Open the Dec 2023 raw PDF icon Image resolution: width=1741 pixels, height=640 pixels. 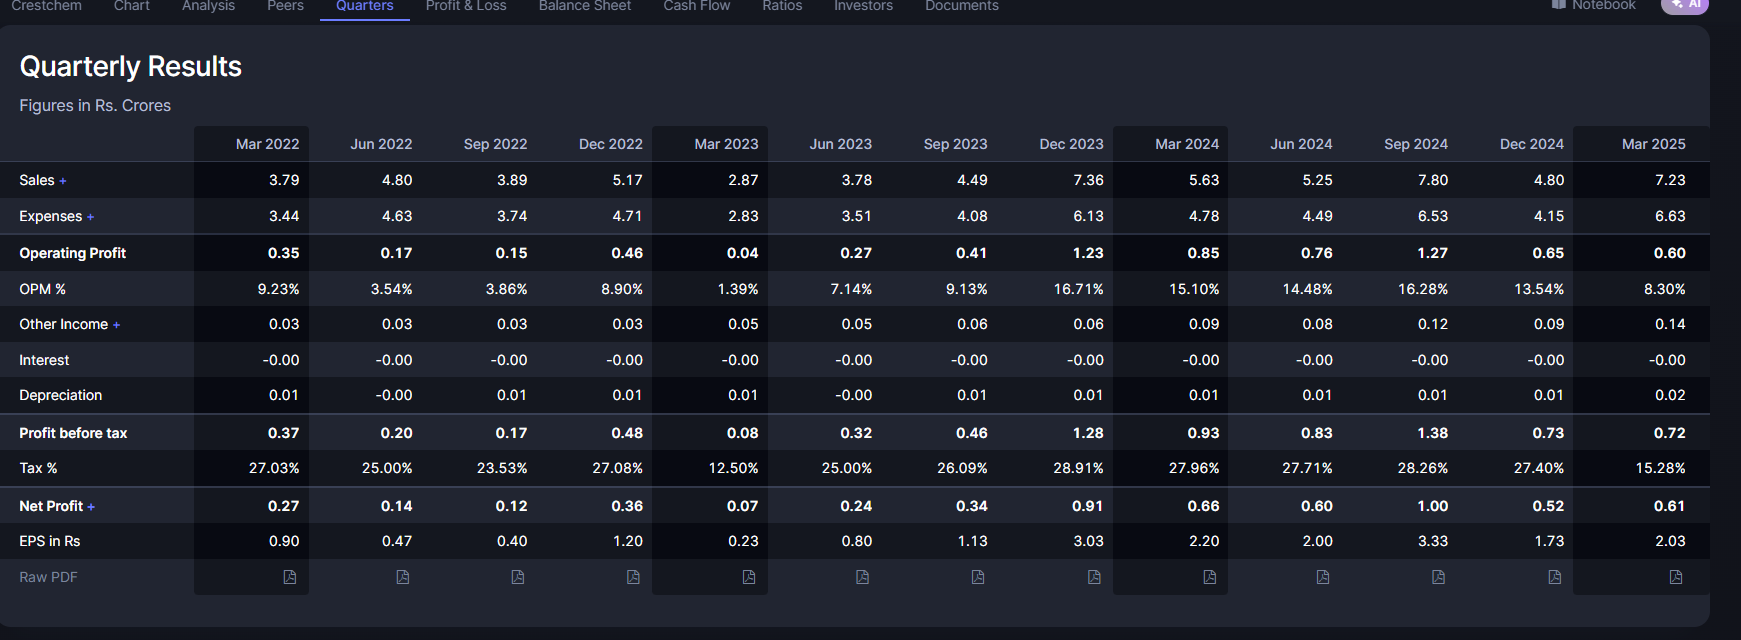1094,577
